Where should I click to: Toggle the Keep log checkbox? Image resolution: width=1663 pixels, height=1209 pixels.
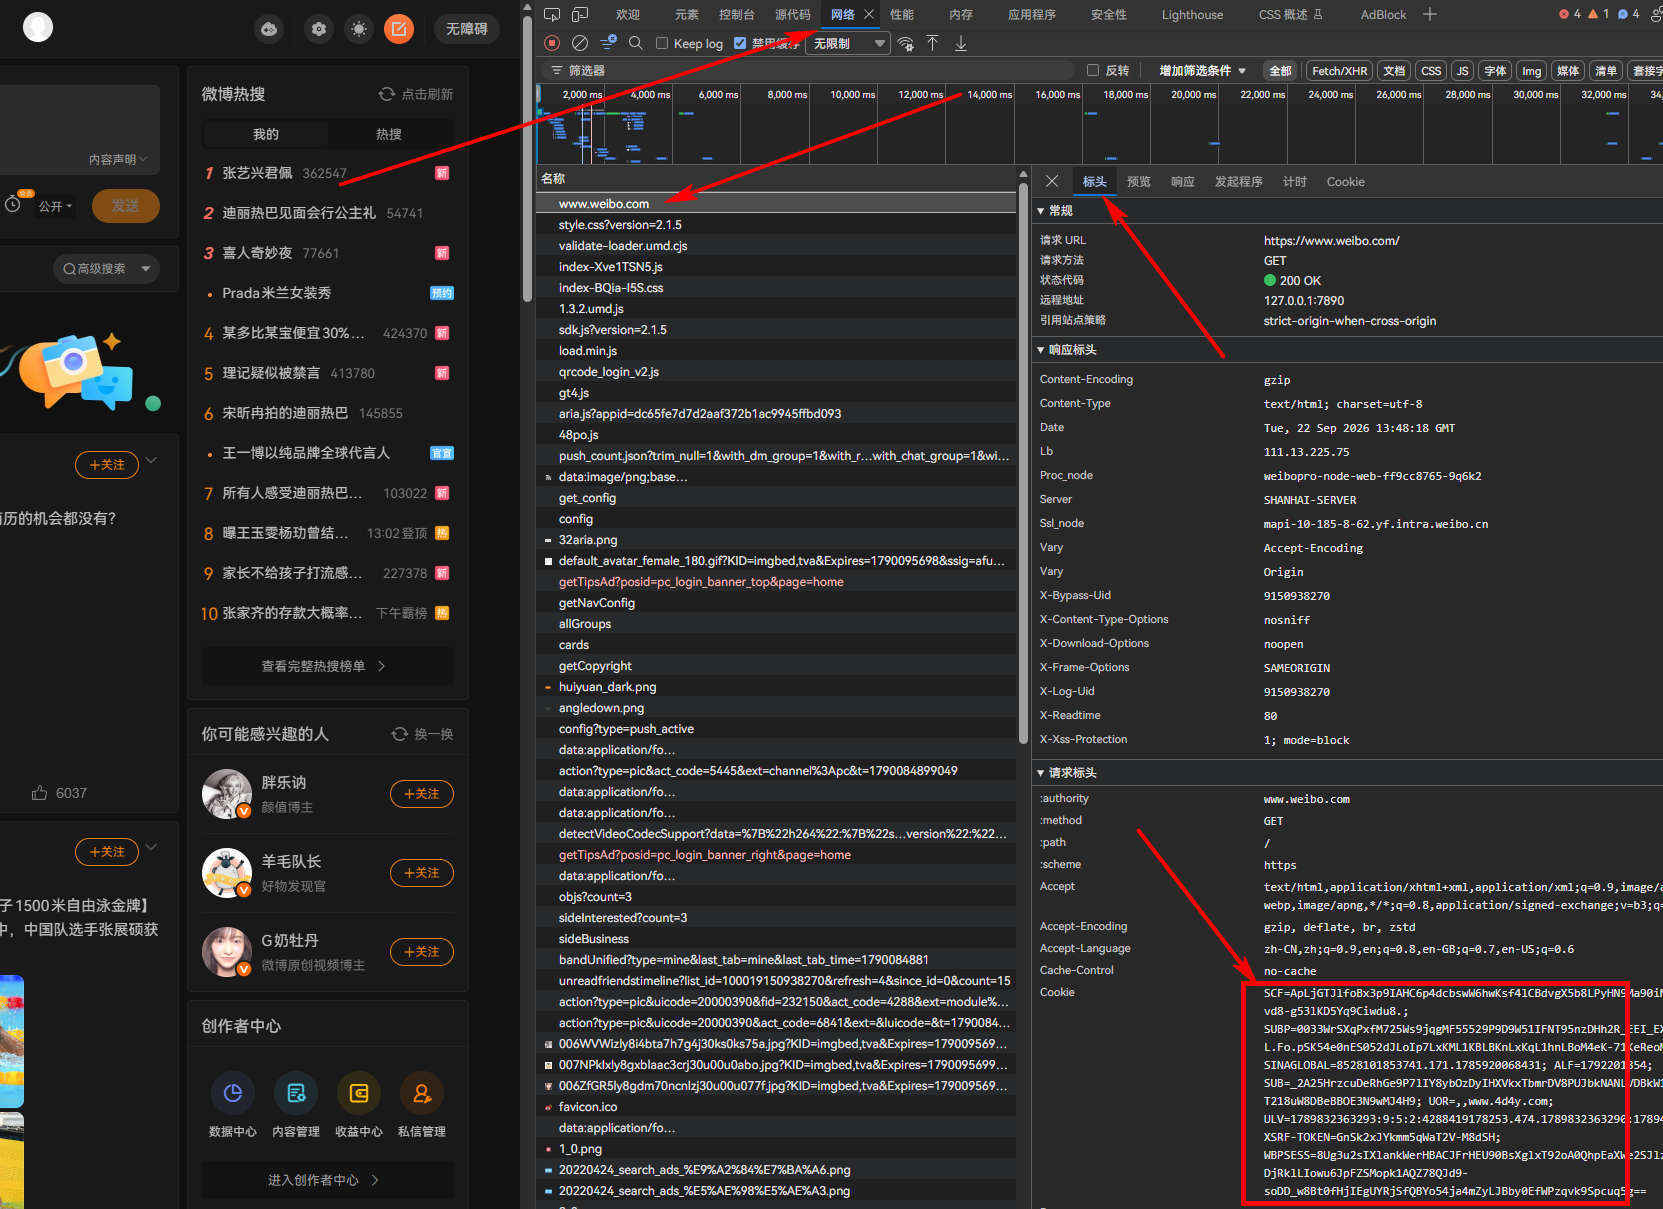(x=662, y=43)
